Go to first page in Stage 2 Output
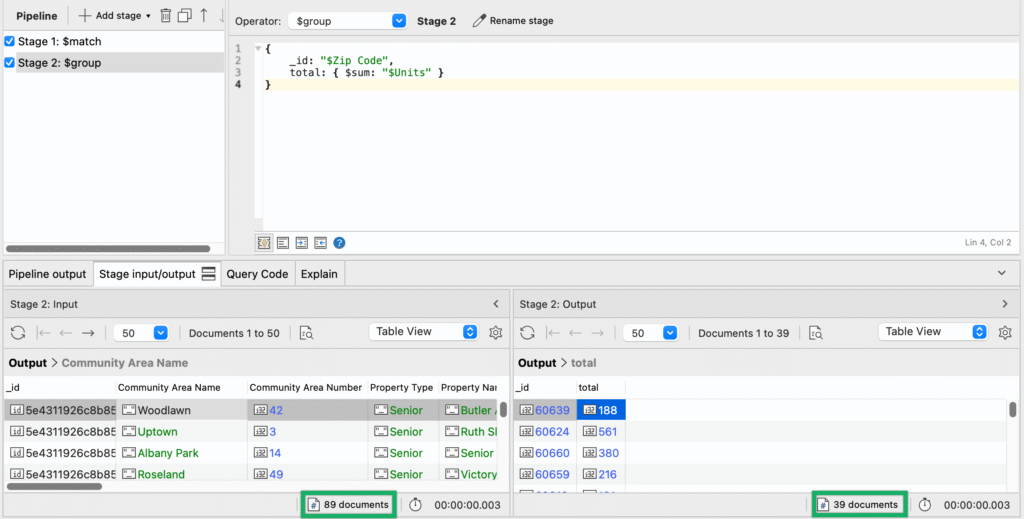1024x519 pixels. (x=553, y=333)
